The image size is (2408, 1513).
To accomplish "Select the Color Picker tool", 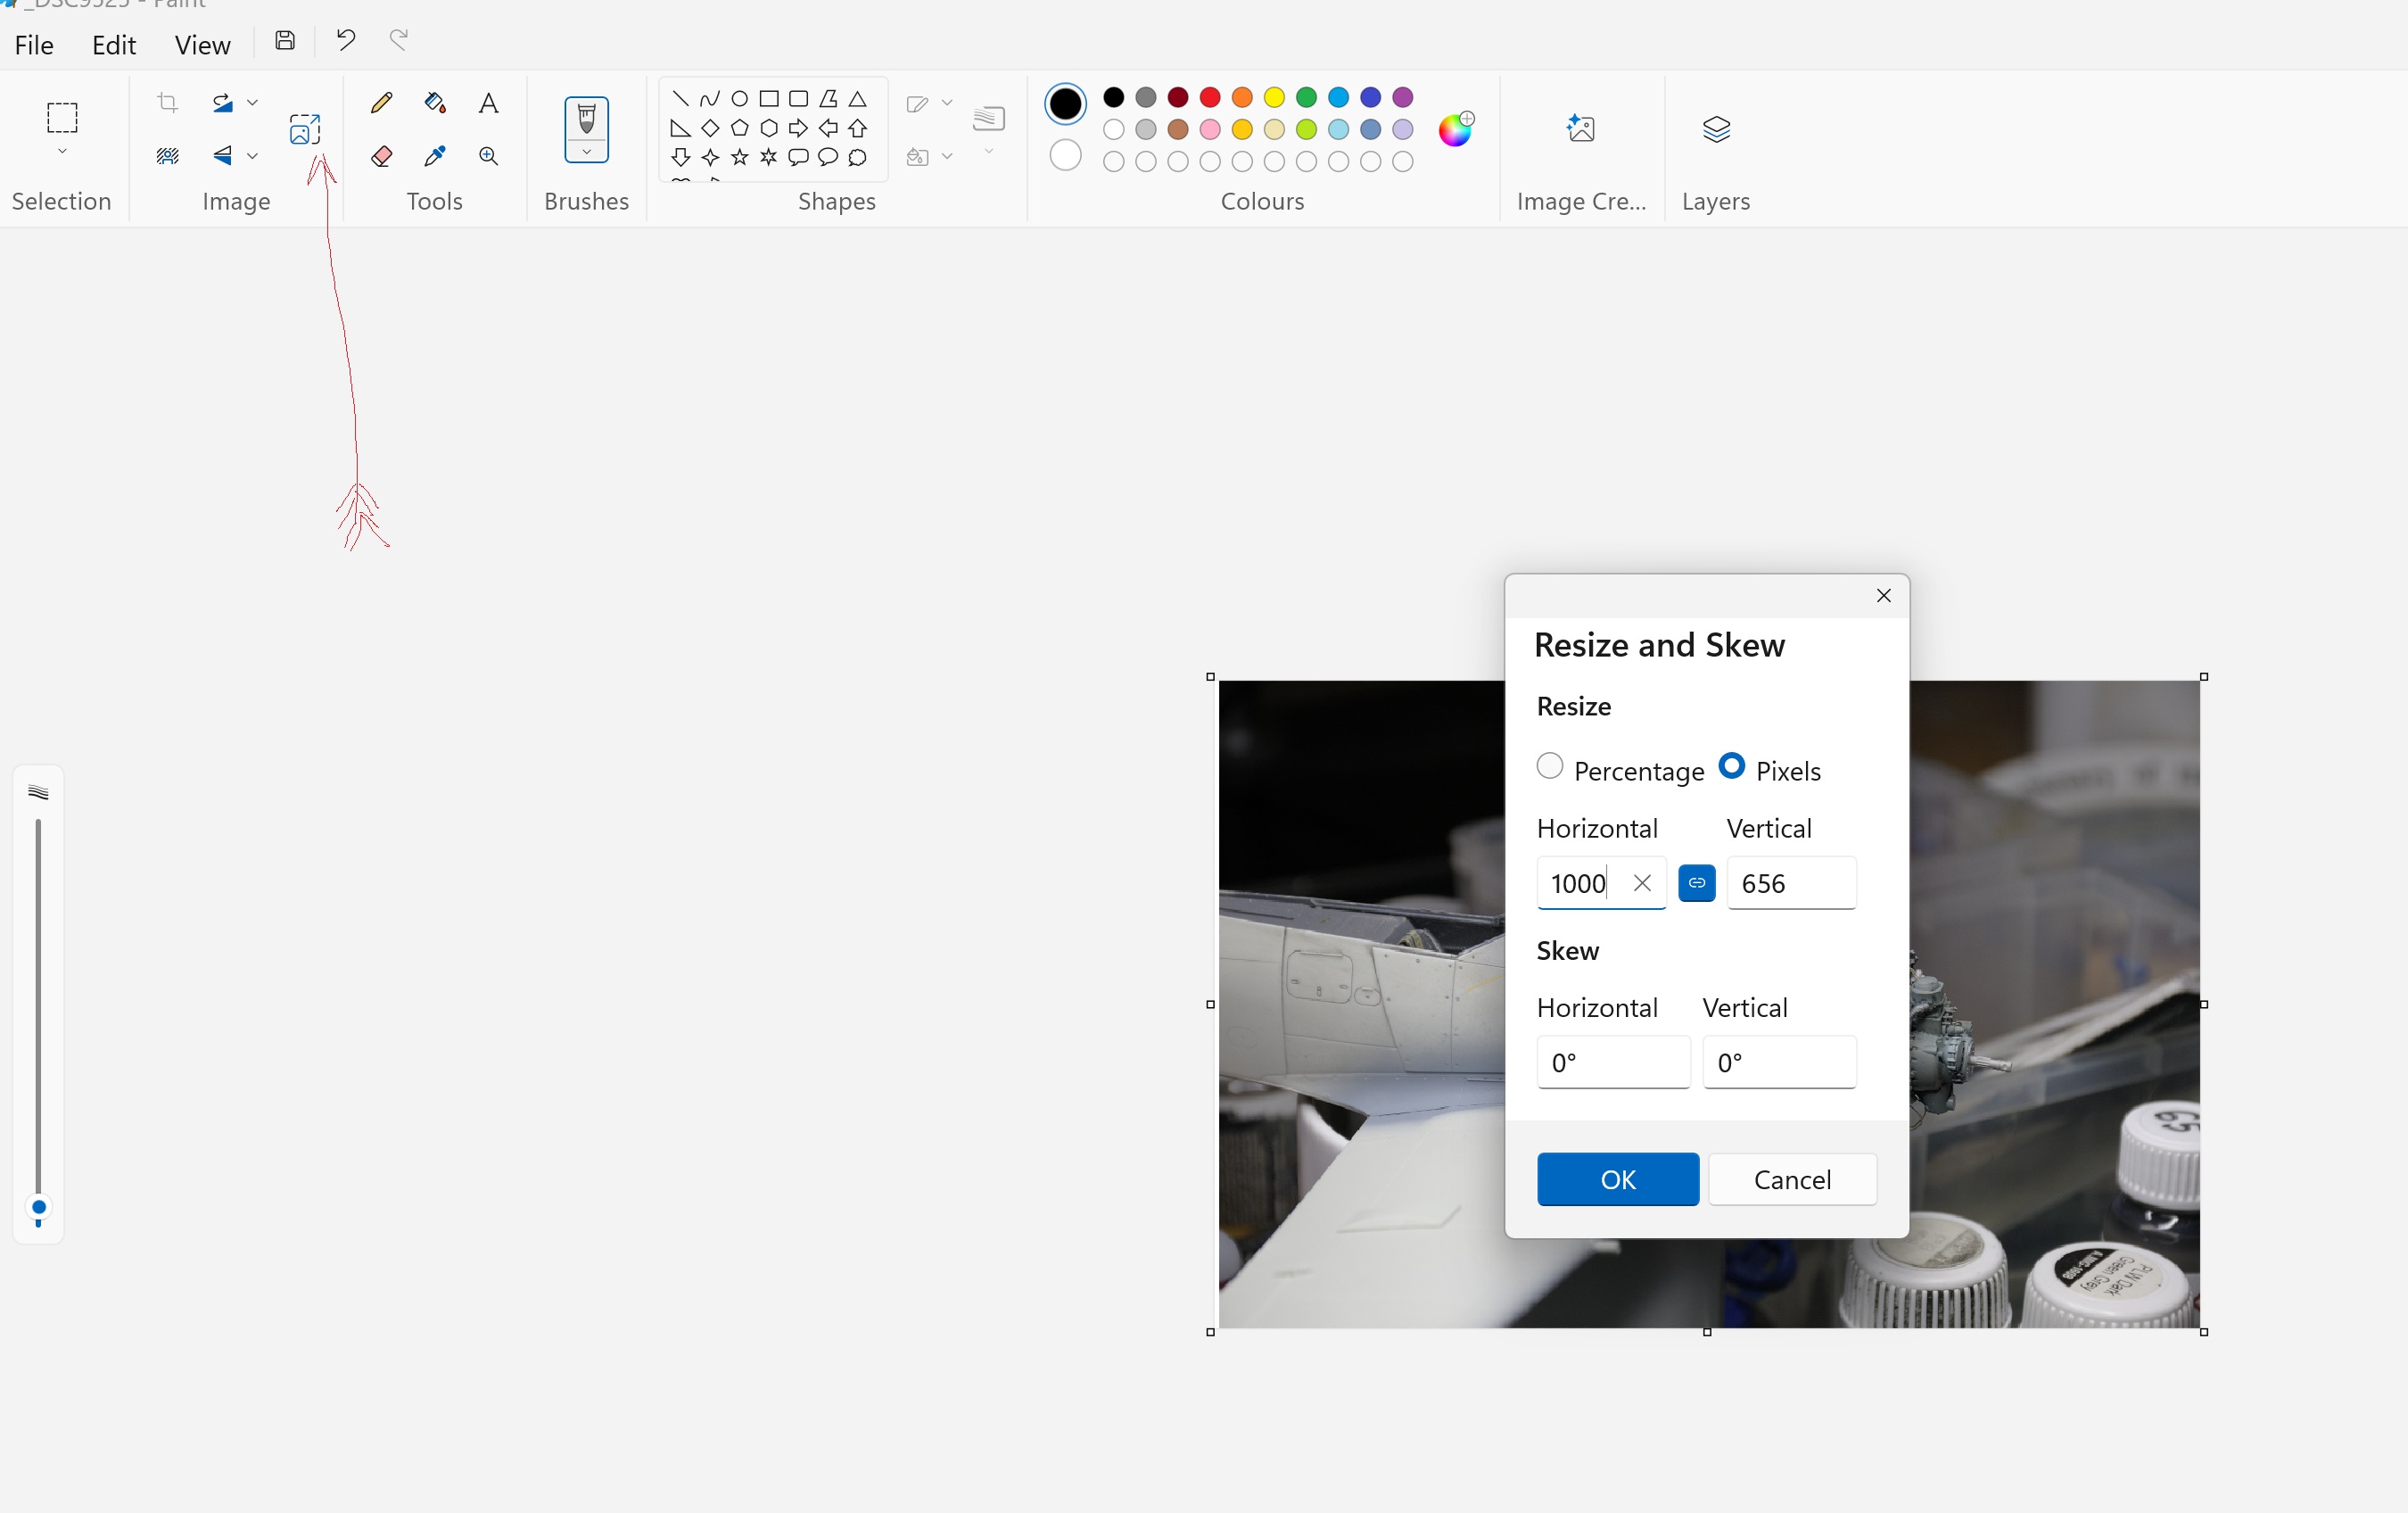I will point(435,155).
